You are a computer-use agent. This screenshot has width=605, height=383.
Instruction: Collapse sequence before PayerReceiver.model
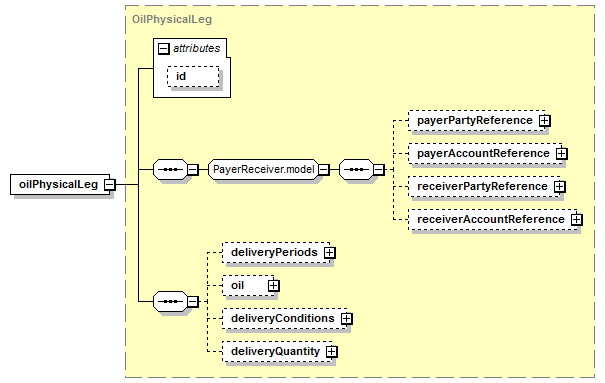pyautogui.click(x=193, y=169)
